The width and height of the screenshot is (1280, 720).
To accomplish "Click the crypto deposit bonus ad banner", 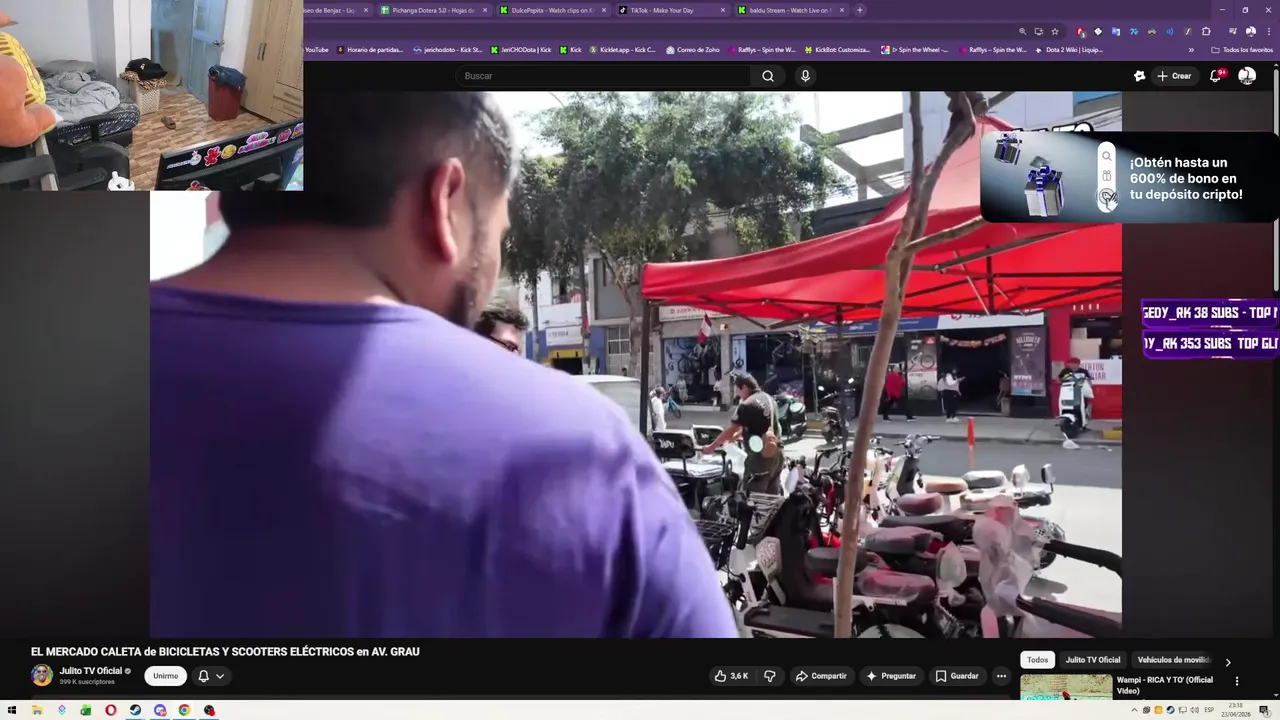I will [1129, 178].
